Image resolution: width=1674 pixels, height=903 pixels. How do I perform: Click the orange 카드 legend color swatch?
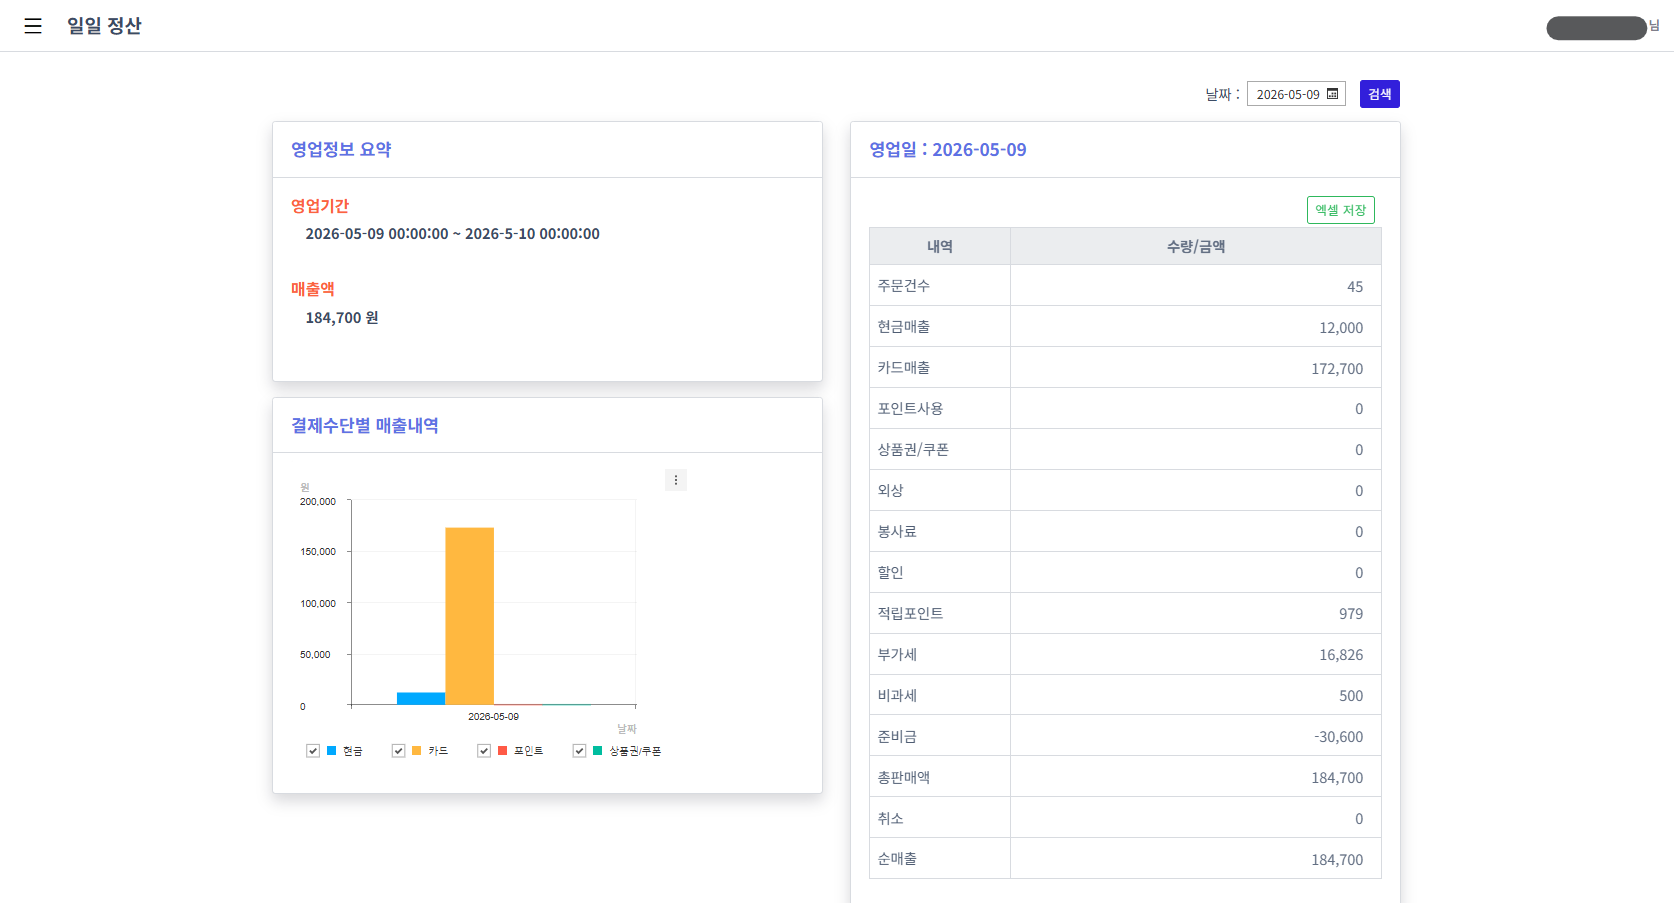(417, 751)
